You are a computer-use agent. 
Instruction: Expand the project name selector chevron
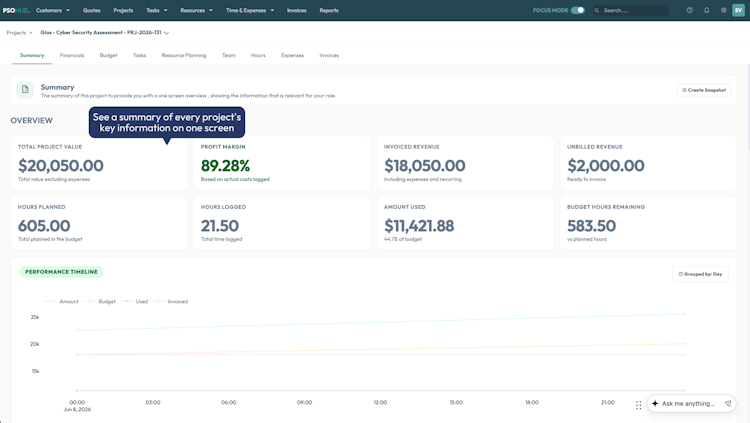166,33
